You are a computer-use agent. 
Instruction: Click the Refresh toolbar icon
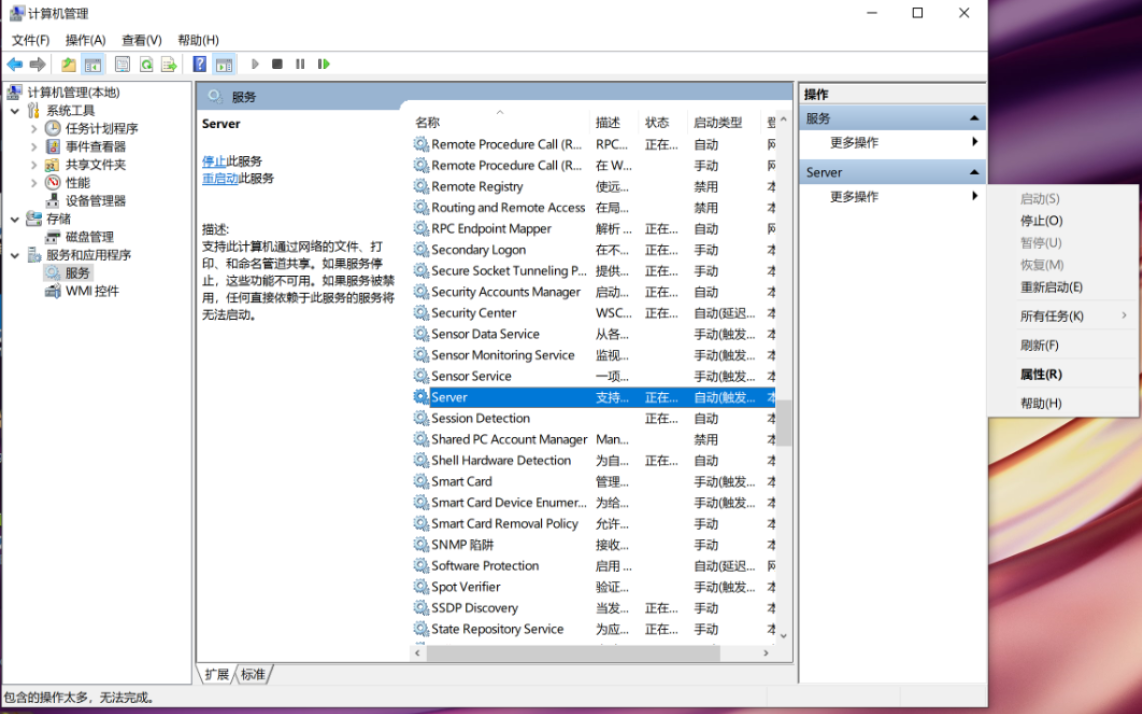coord(146,64)
